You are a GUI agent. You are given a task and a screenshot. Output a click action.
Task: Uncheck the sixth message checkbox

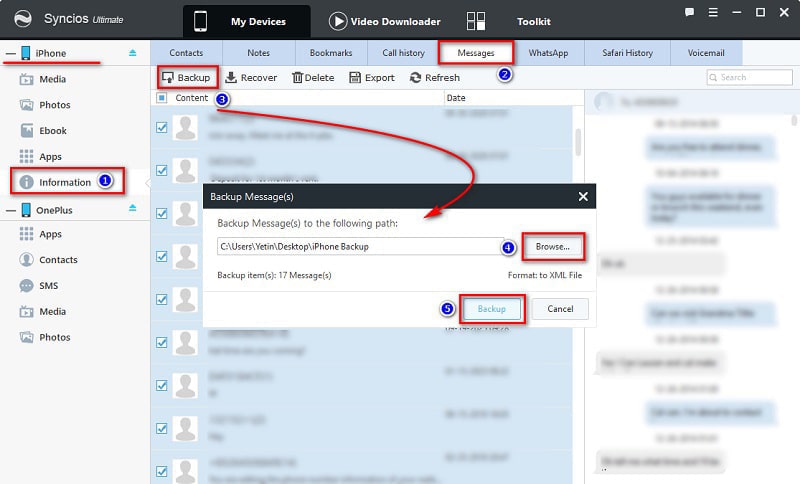[x=162, y=343]
